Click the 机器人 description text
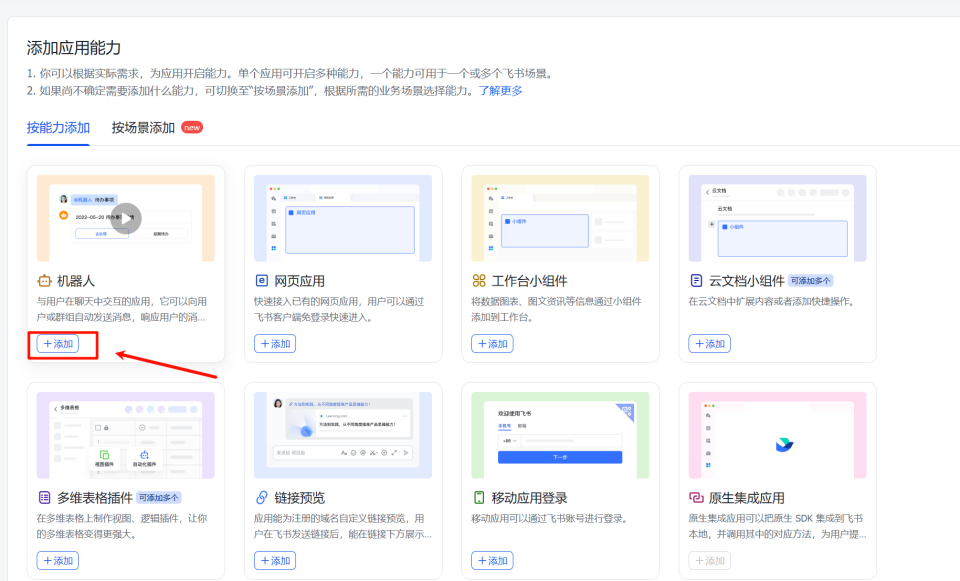The image size is (960, 581). pos(121,309)
